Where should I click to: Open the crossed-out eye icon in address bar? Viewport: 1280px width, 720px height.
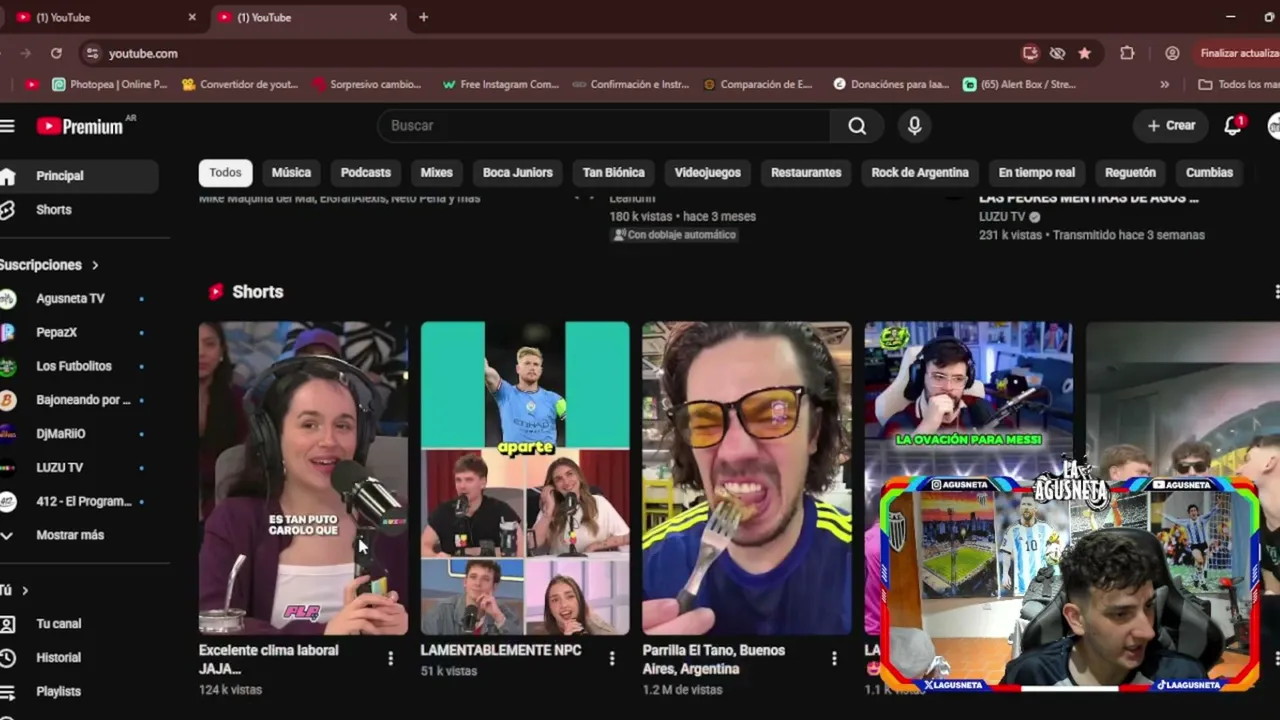click(x=1057, y=53)
